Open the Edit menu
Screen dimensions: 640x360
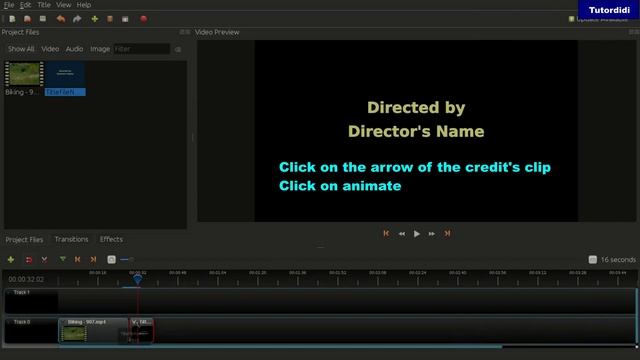click(25, 5)
